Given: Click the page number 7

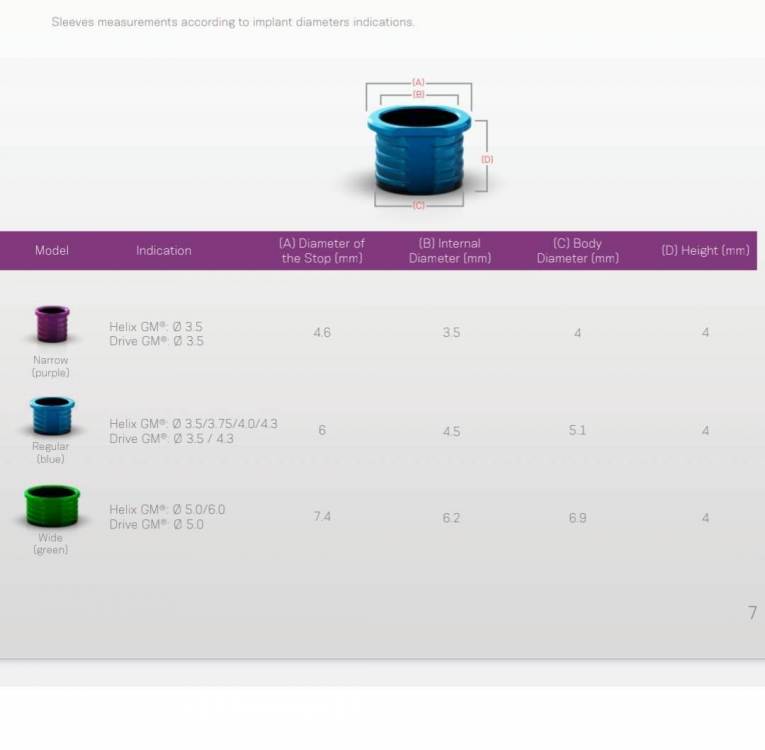Looking at the screenshot, I should click(x=752, y=613).
